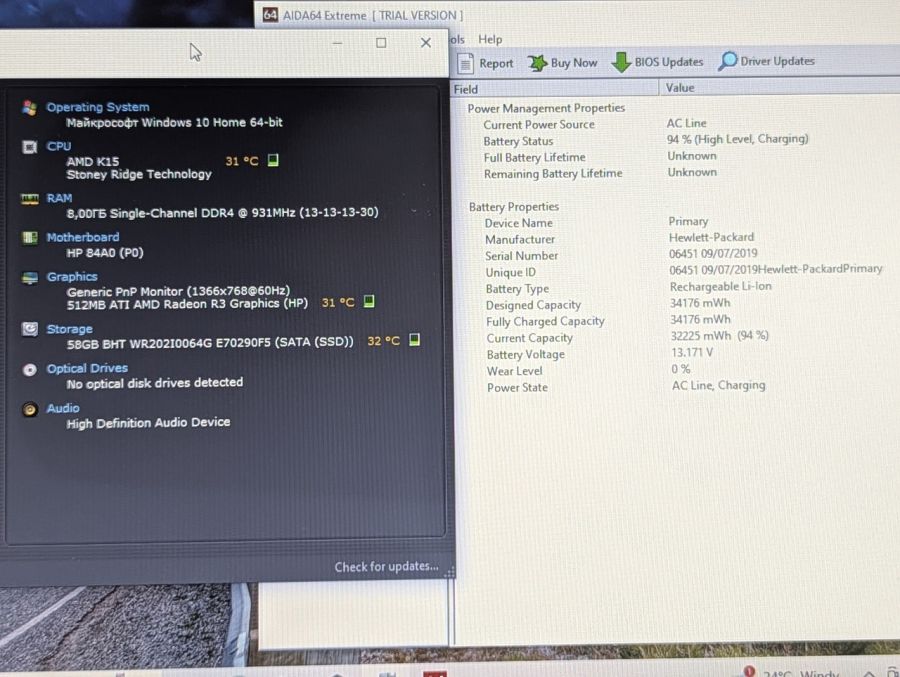The height and width of the screenshot is (677, 900).
Task: Open the Storage section link
Action: [69, 329]
